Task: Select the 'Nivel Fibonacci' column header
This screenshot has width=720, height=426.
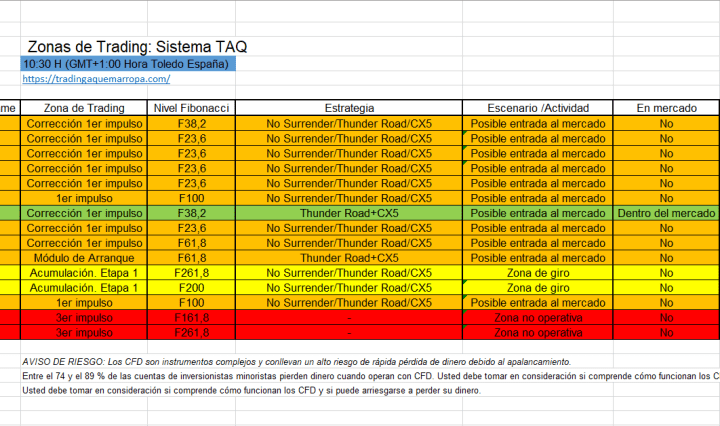Action: point(191,108)
